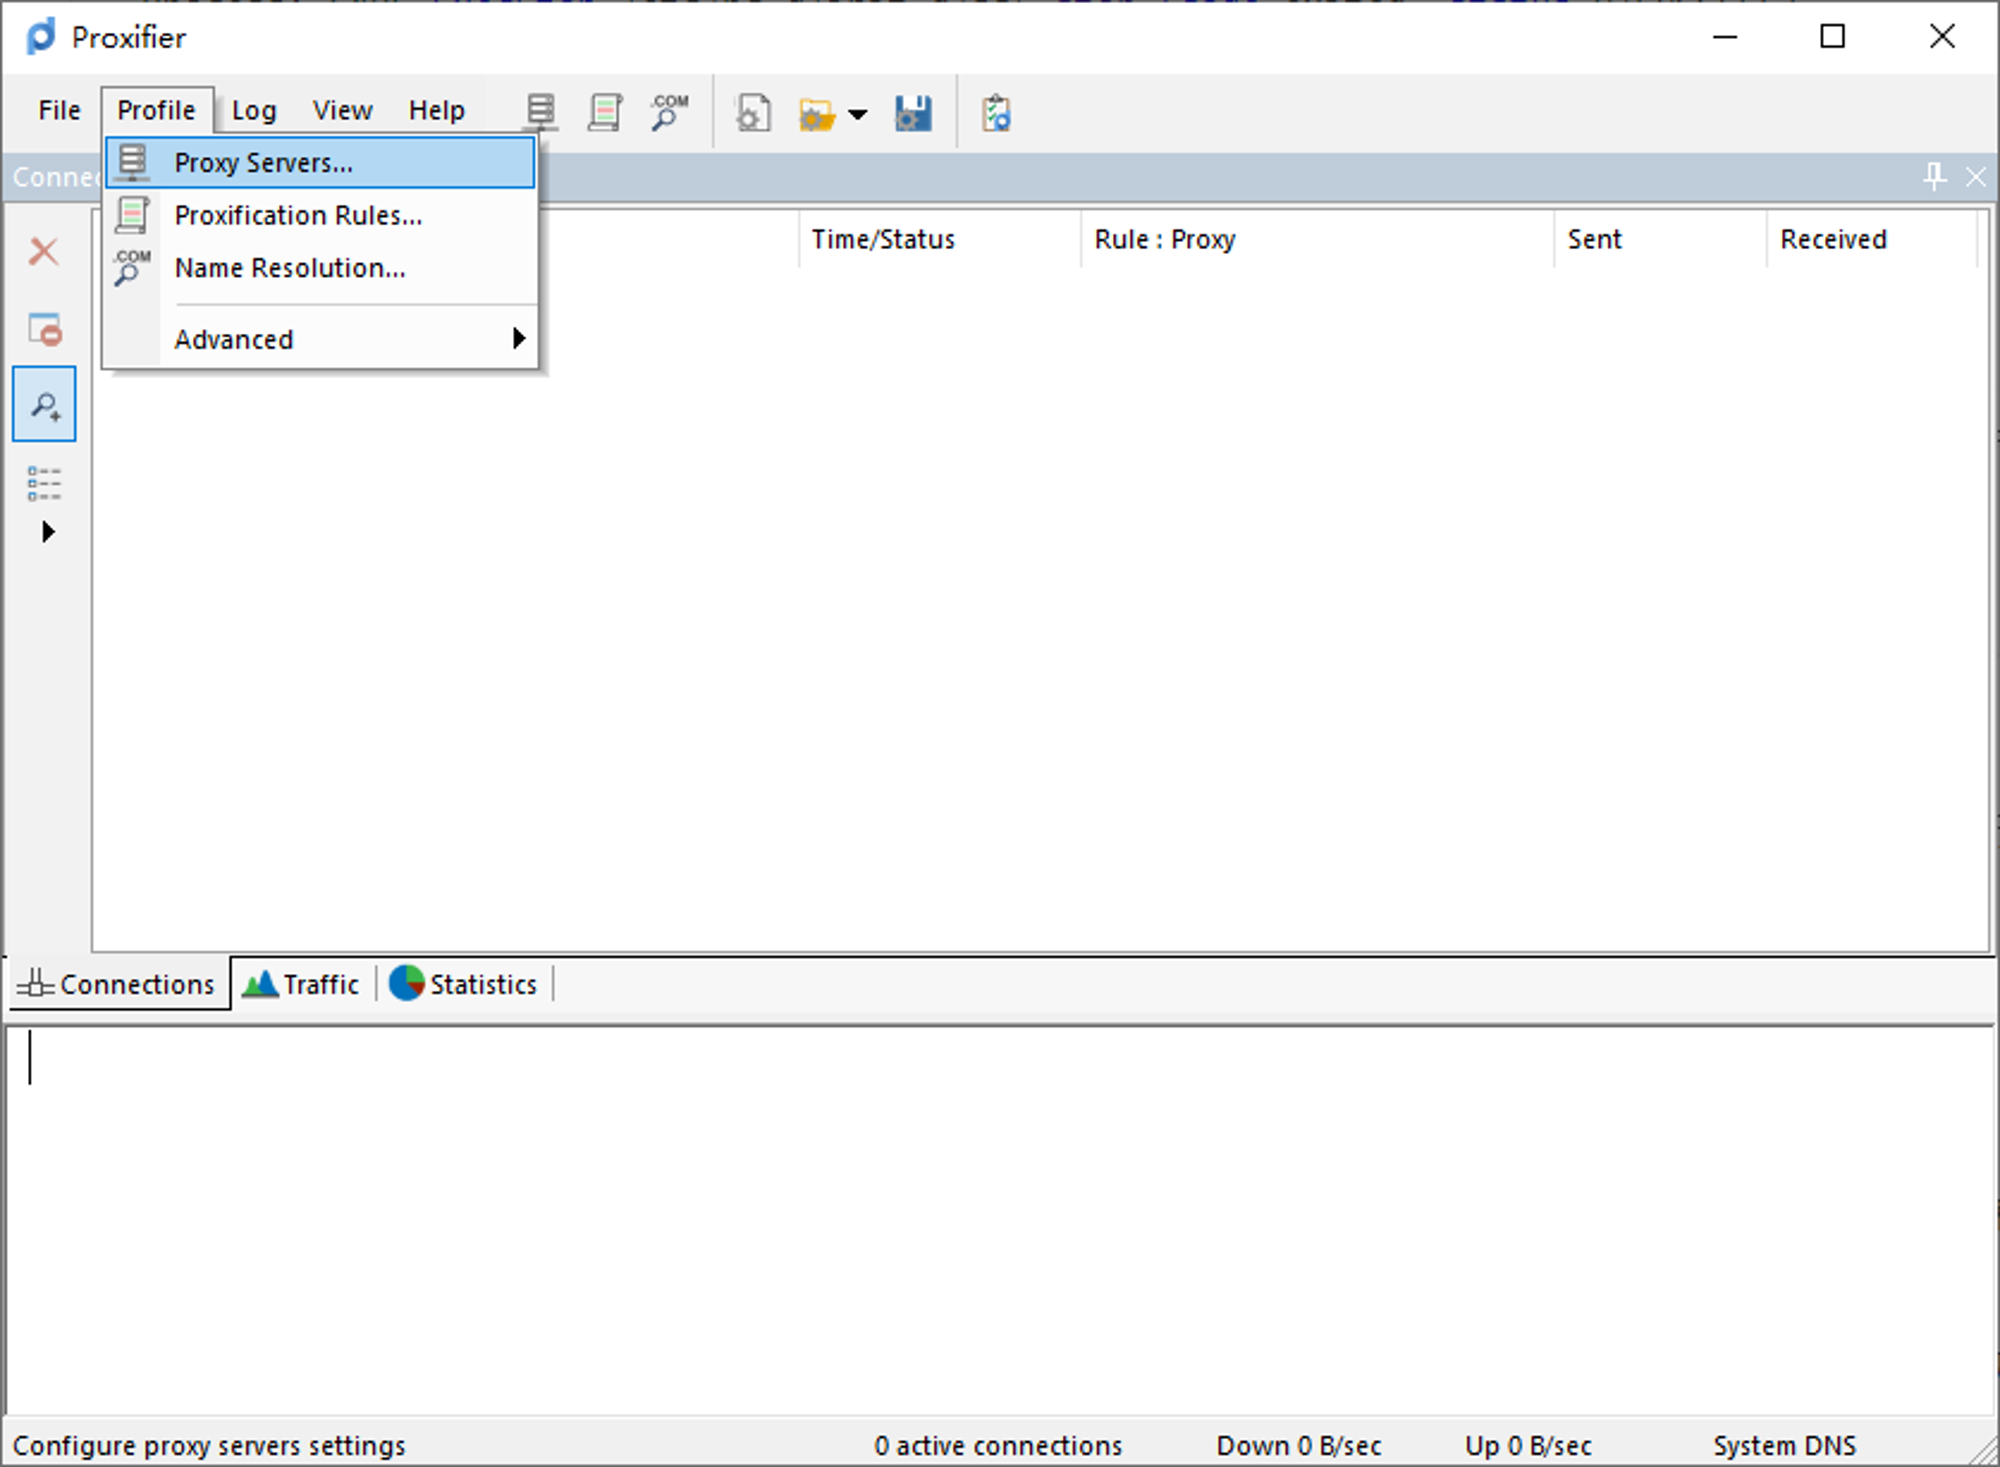
Task: Minimize the Proxifier window
Action: point(1725,37)
